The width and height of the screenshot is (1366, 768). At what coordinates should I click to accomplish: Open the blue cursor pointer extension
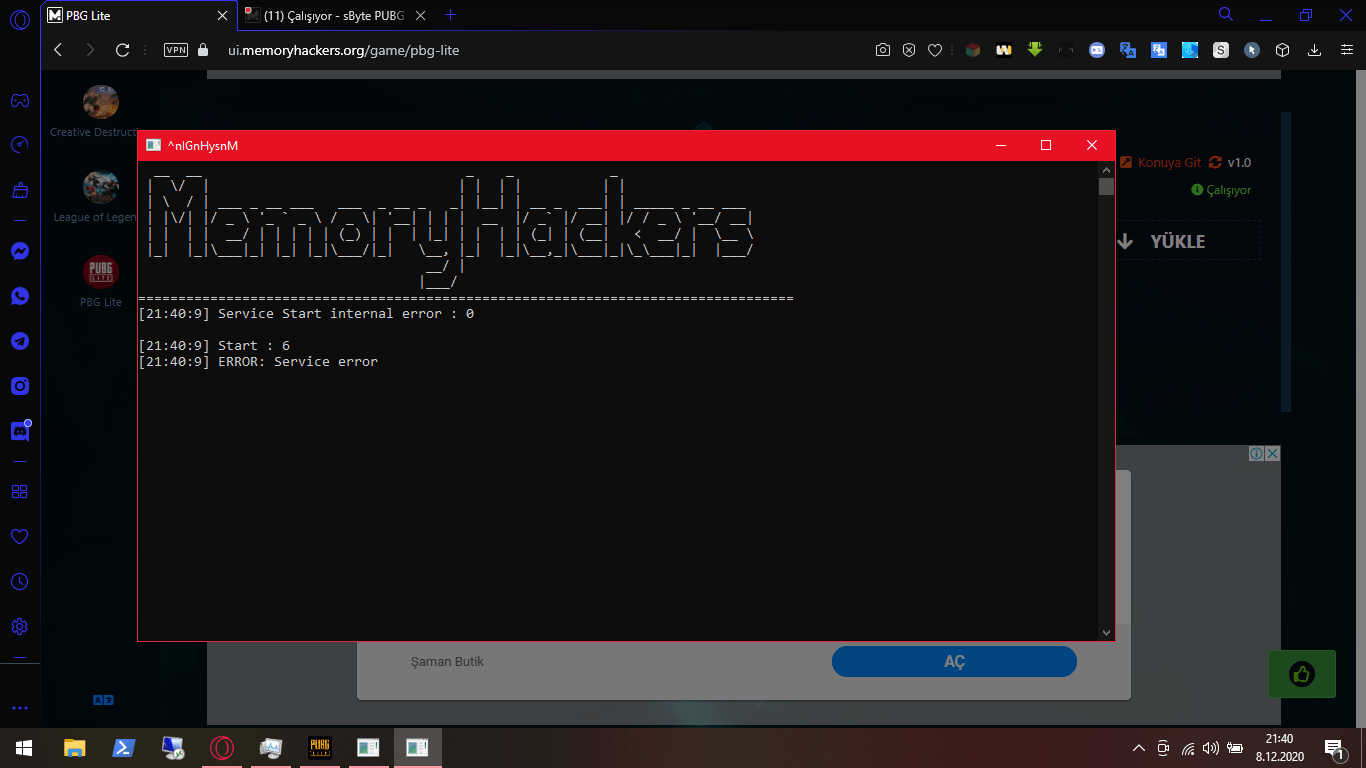[x=1252, y=50]
